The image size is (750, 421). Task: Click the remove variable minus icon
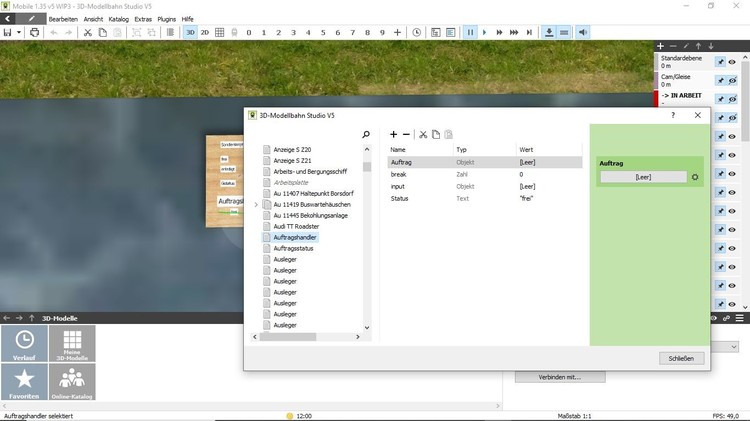406,134
